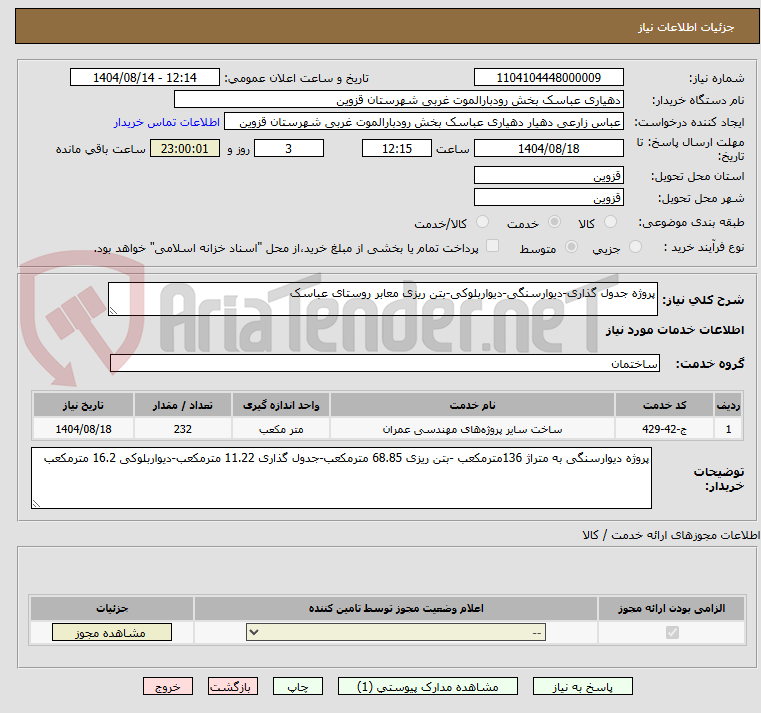The width and height of the screenshot is (761, 713).
Task: Click the توضیحات خریدار text area
Action: point(340,477)
